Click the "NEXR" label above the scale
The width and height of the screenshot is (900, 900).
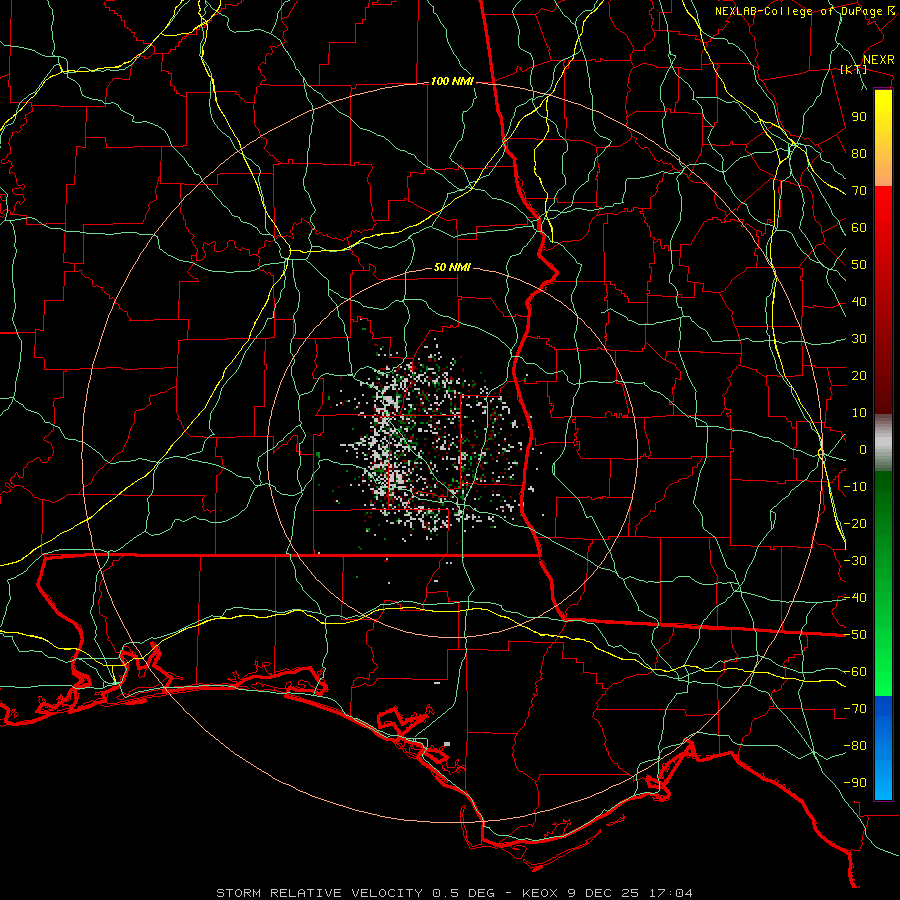(879, 60)
